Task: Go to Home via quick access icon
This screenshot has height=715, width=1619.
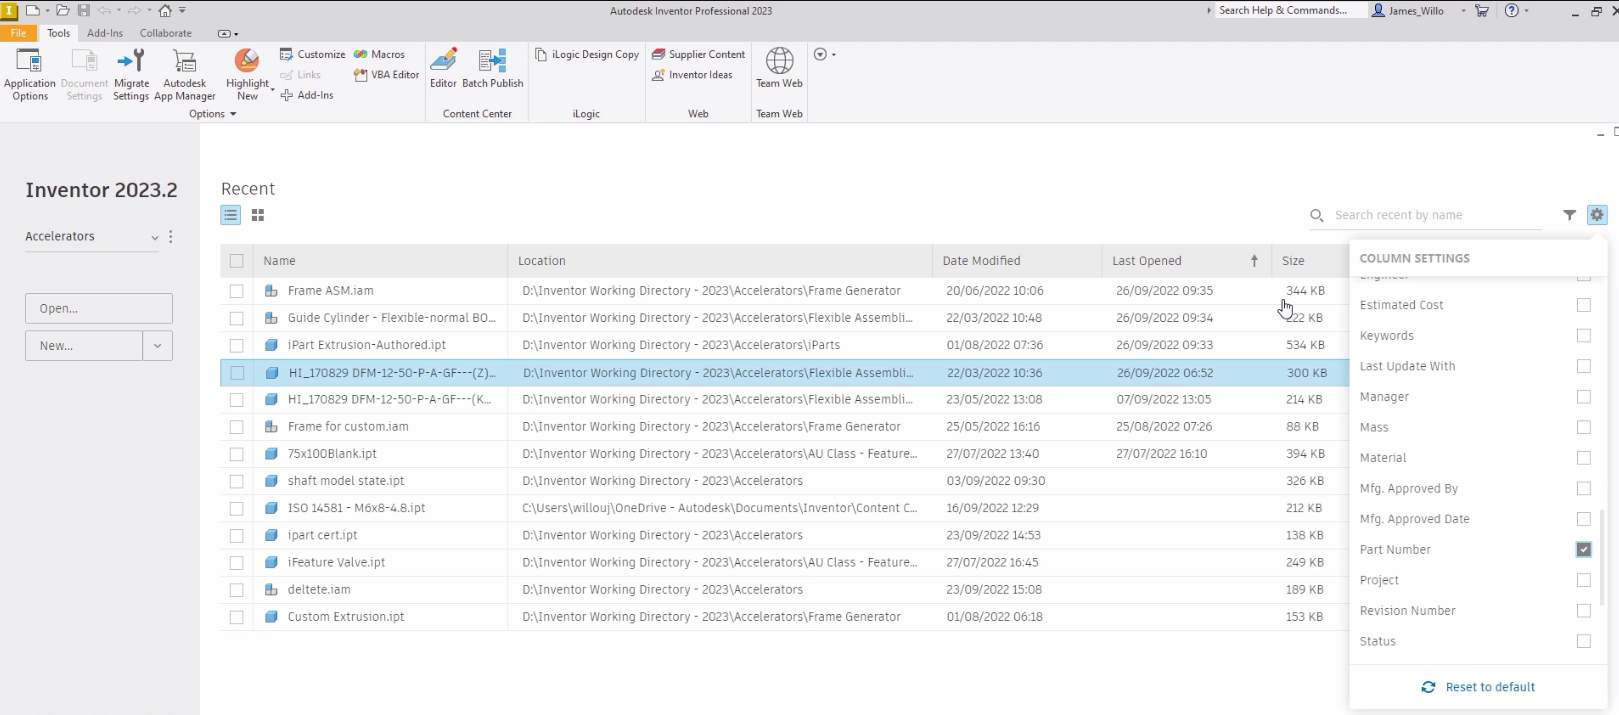Action: click(x=165, y=10)
